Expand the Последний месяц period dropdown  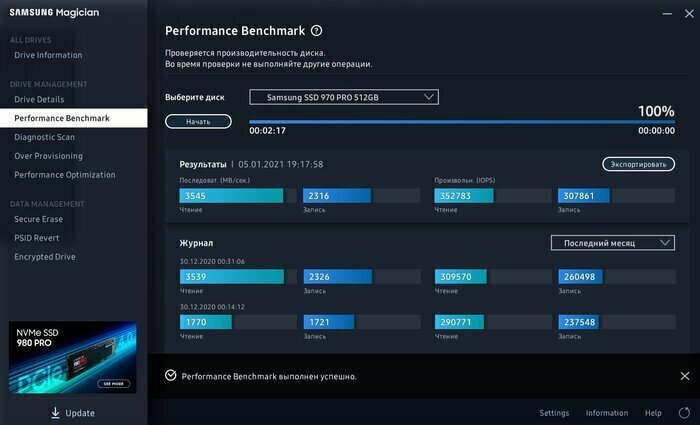(613, 243)
